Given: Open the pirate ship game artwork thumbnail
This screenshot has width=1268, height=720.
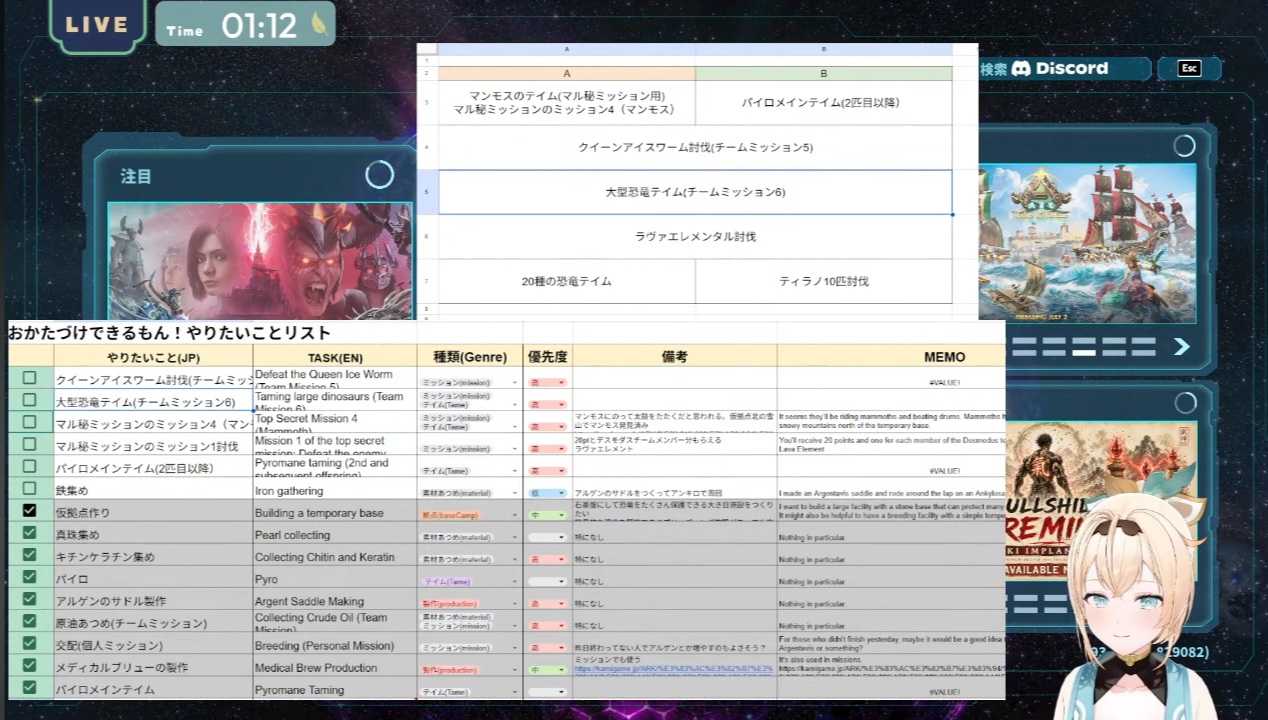Looking at the screenshot, I should point(1086,243).
